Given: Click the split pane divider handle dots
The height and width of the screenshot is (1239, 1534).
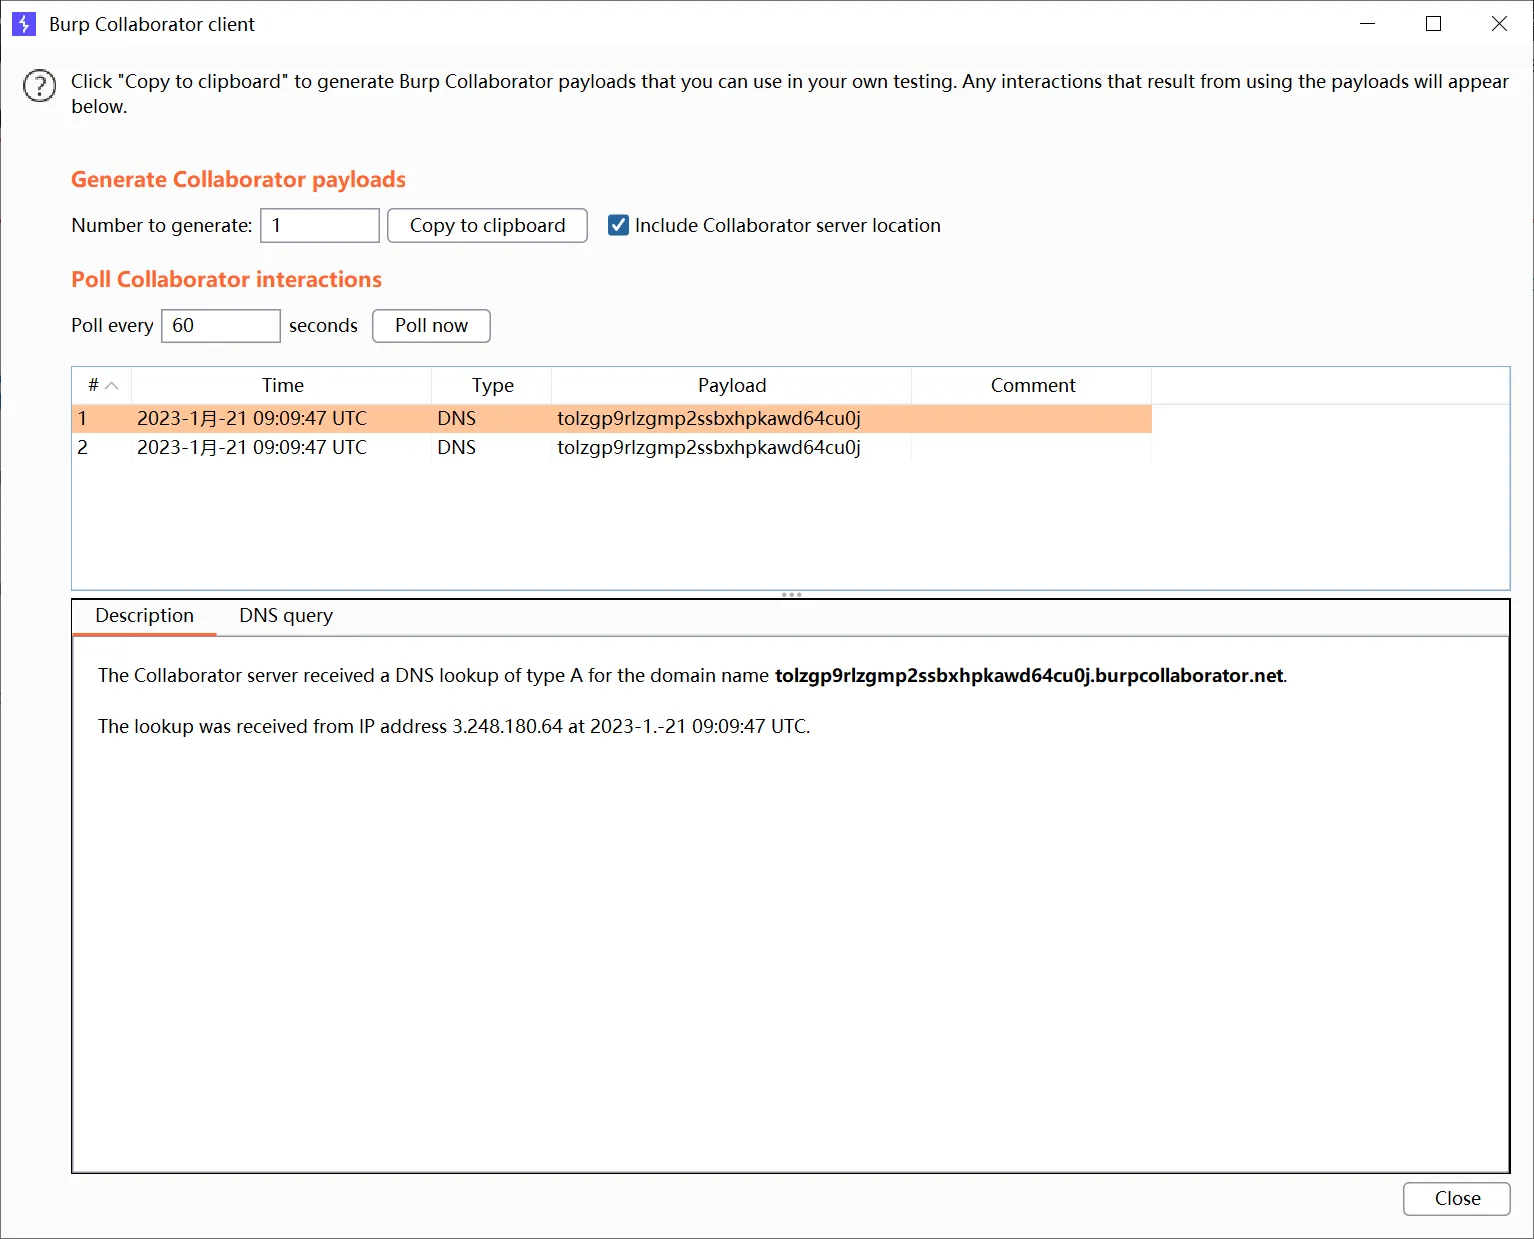Looking at the screenshot, I should (791, 595).
